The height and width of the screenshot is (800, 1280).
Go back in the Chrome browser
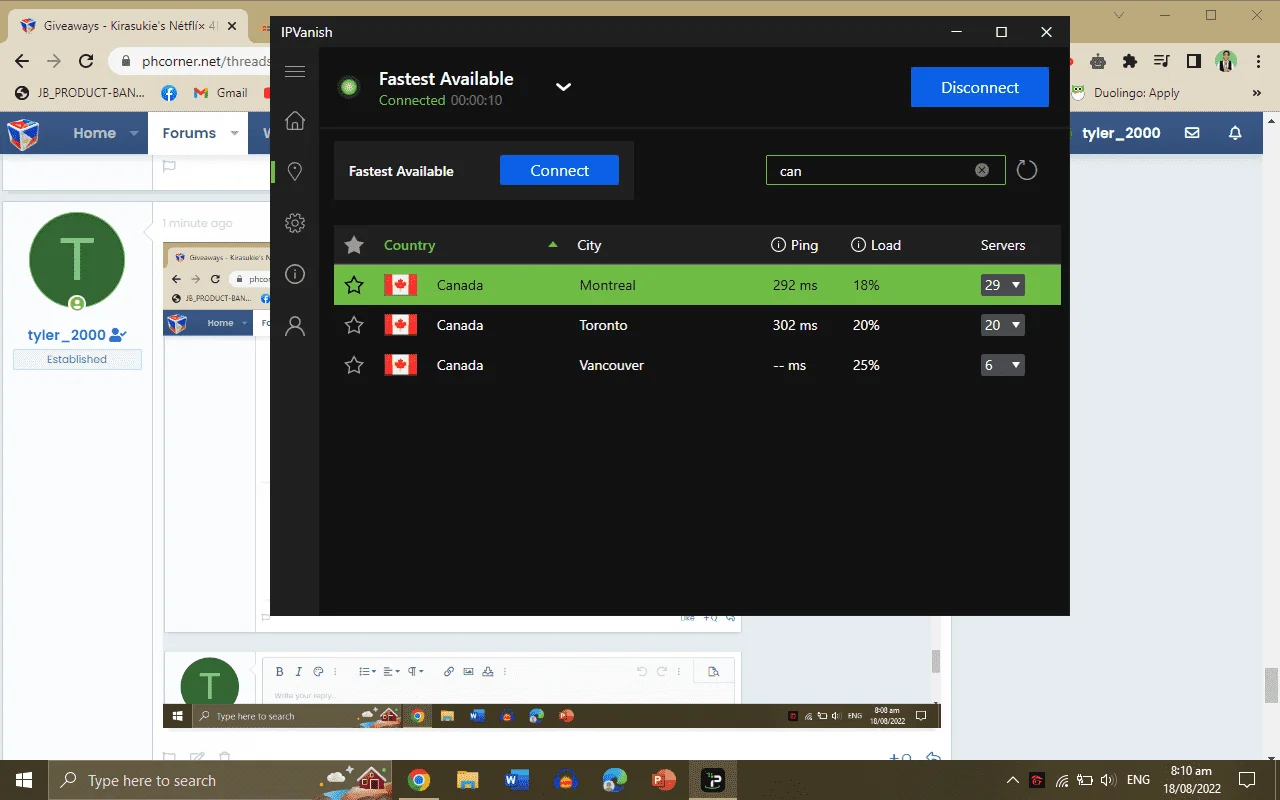coord(22,61)
